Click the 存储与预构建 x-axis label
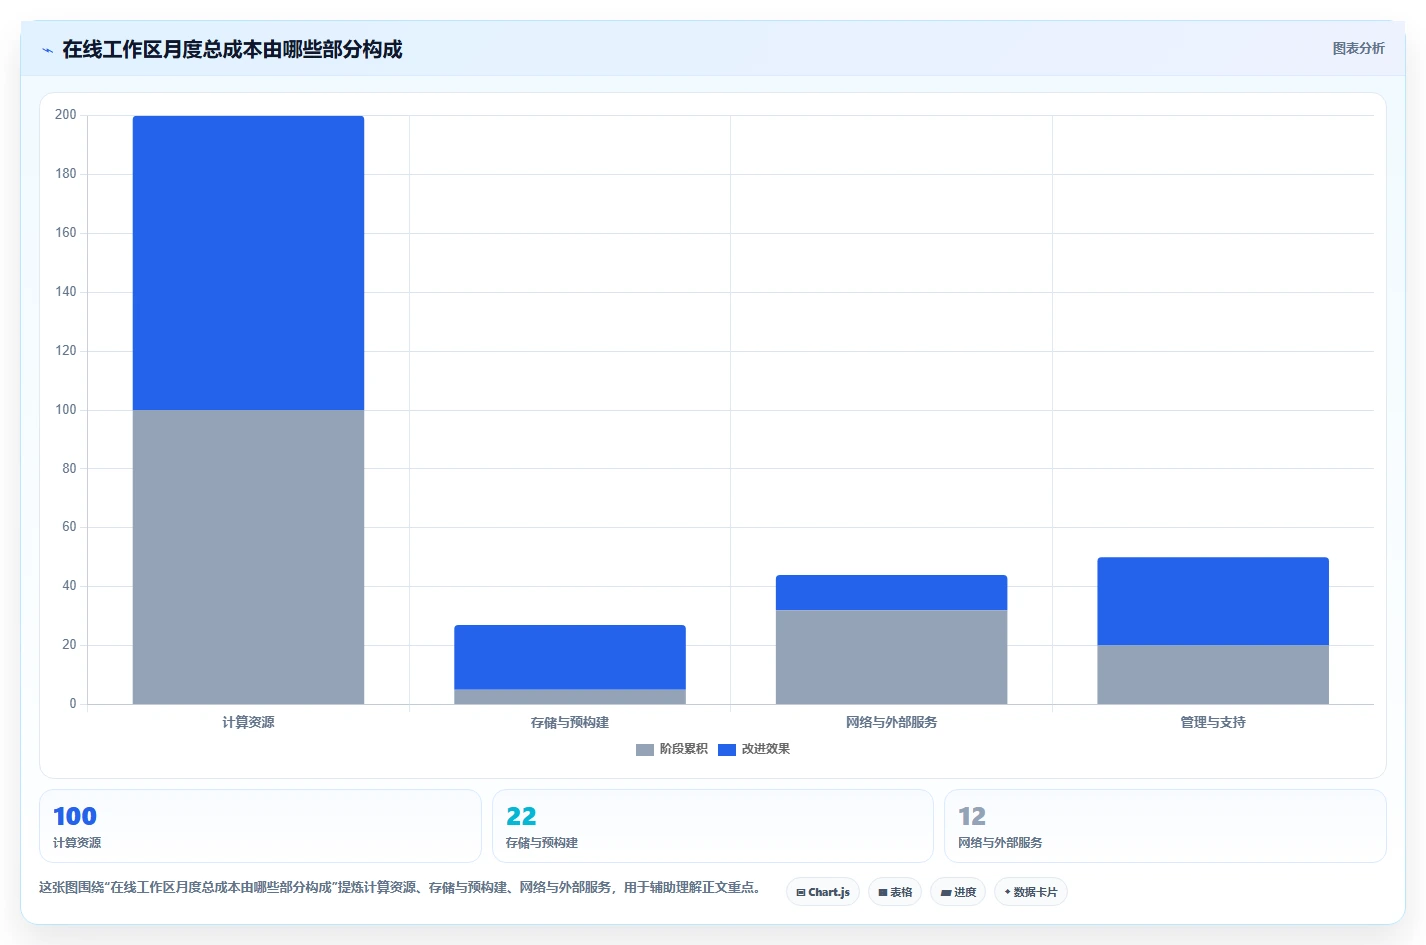1426x945 pixels. point(570,722)
